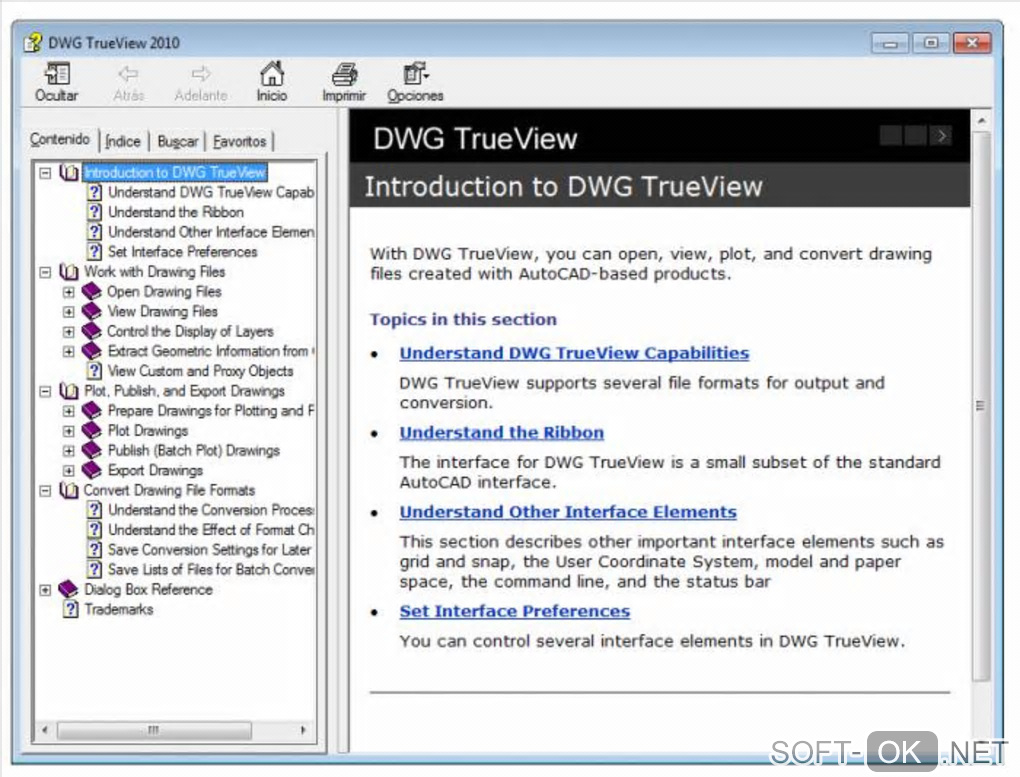Collapse the Convert Drawing File Formats node
The image size is (1020, 777).
45,491
